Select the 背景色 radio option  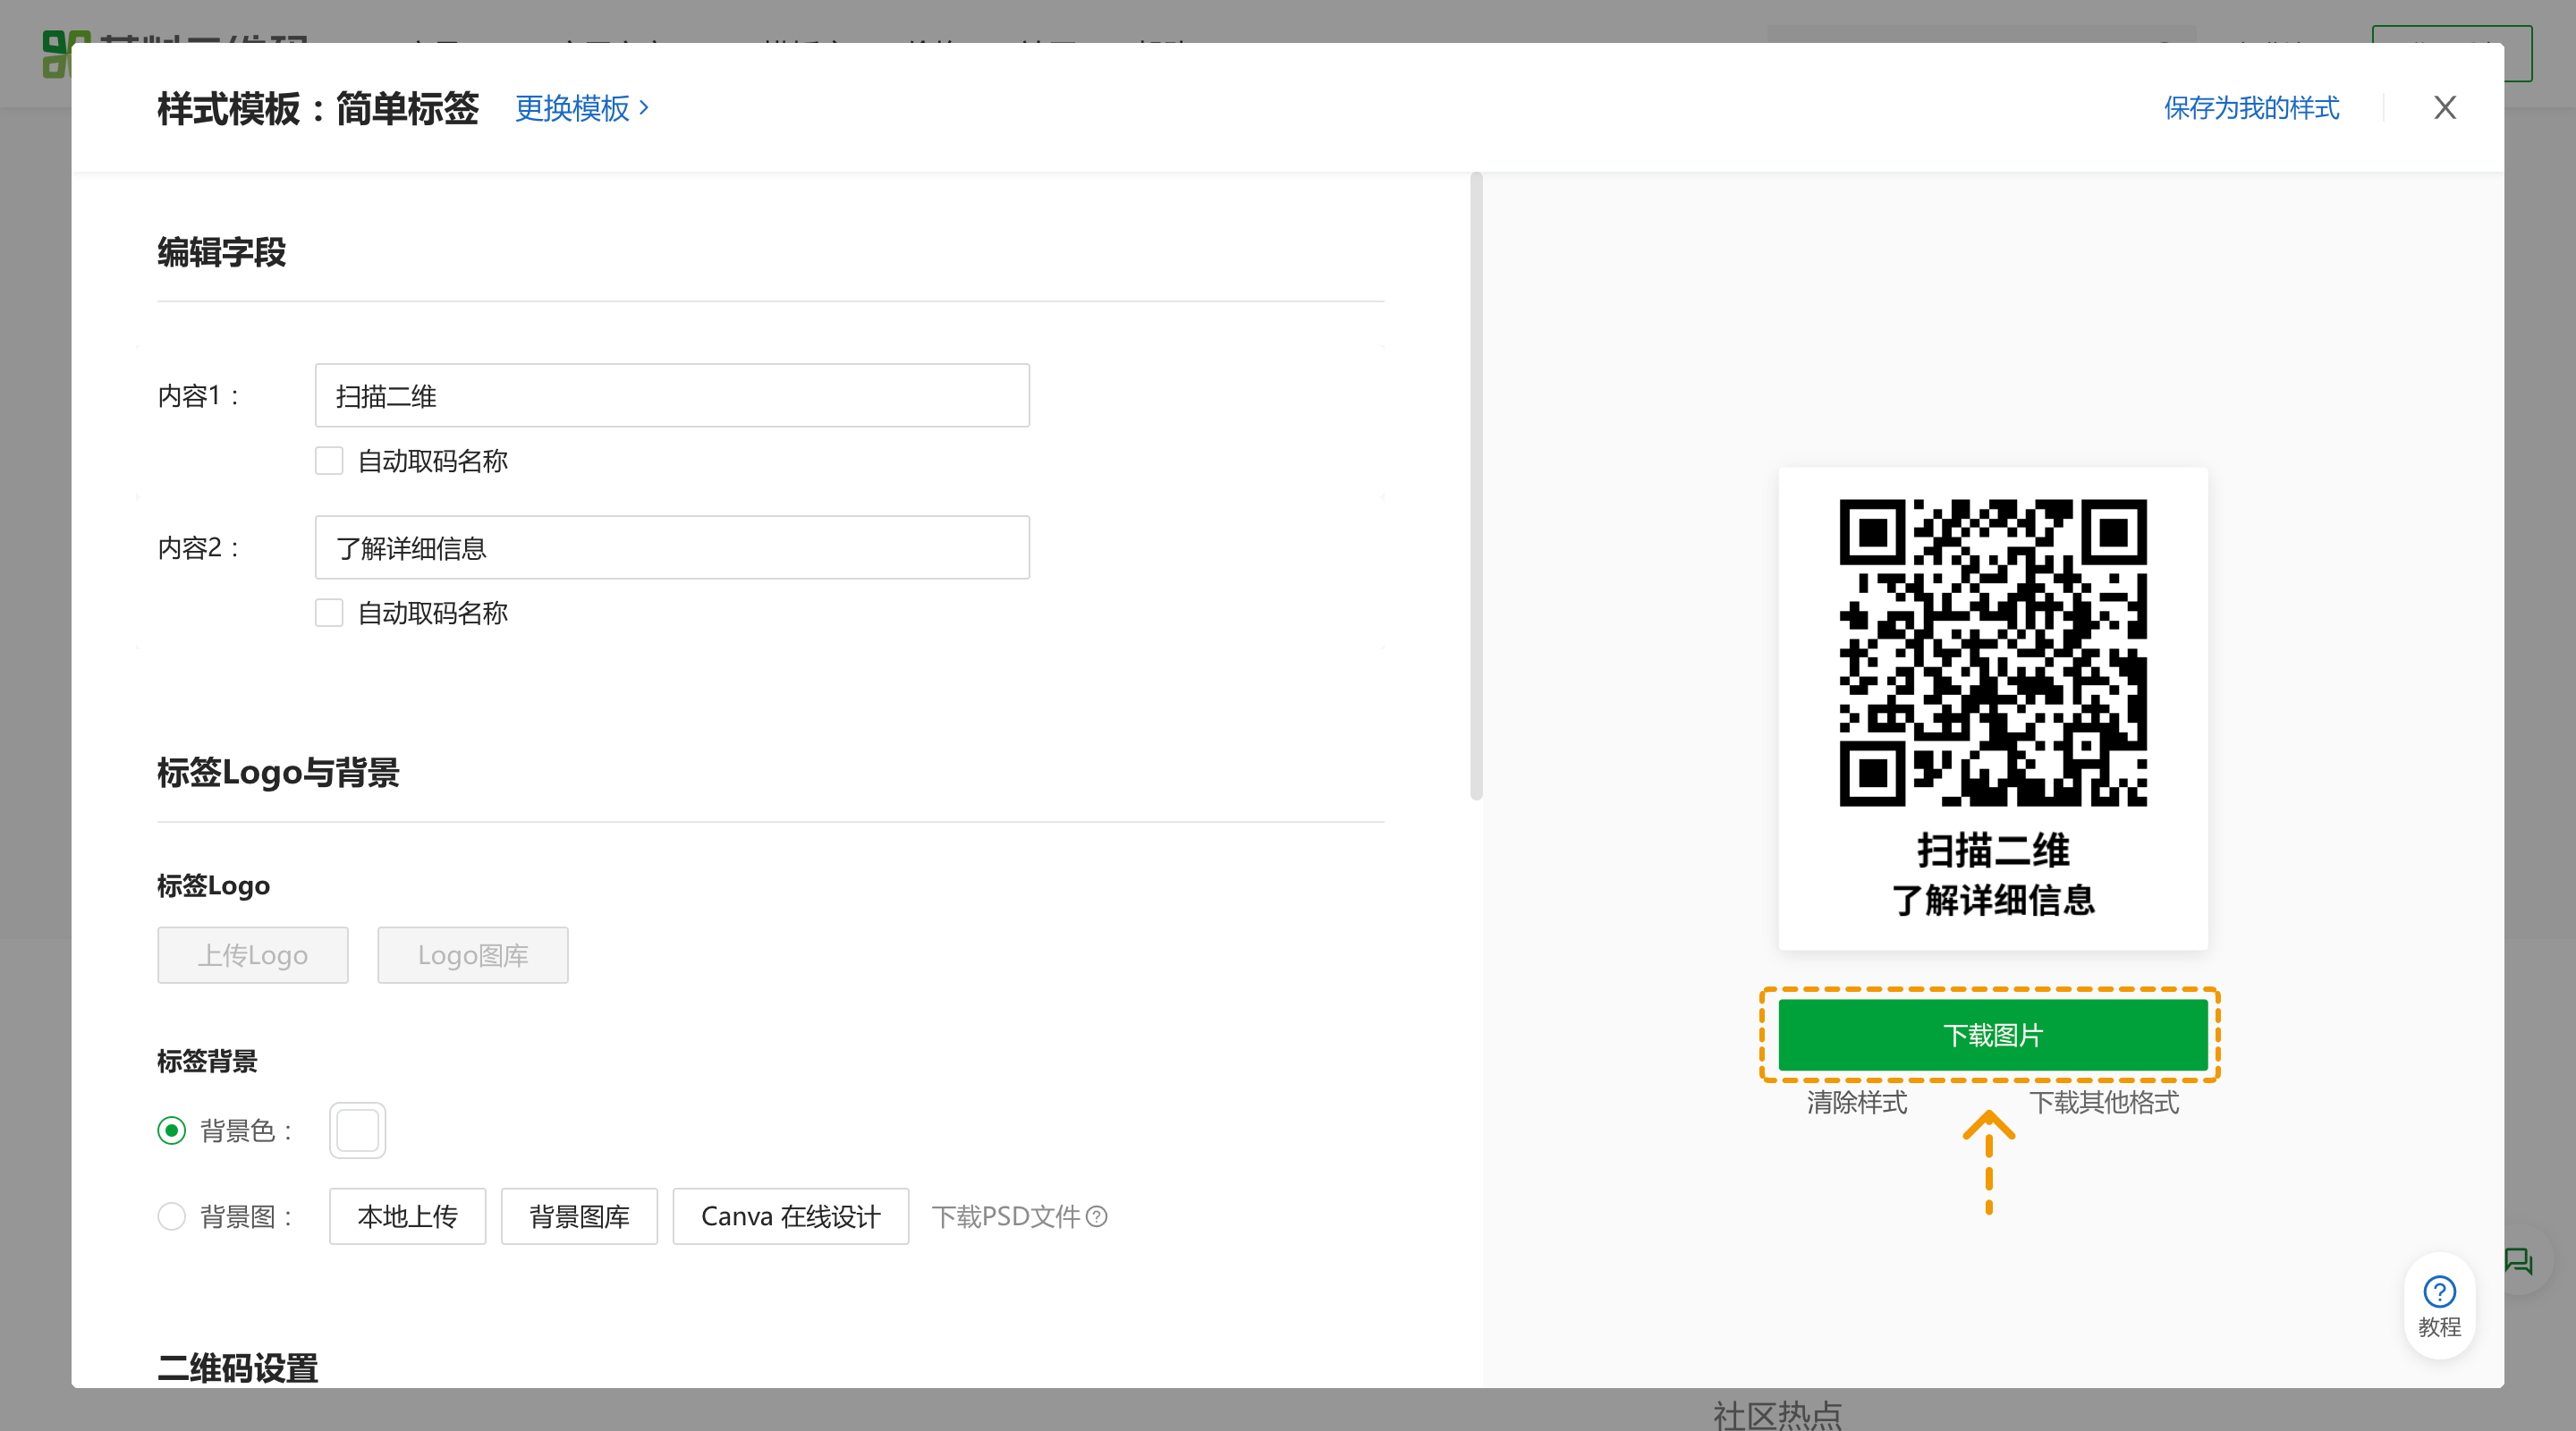172,1131
